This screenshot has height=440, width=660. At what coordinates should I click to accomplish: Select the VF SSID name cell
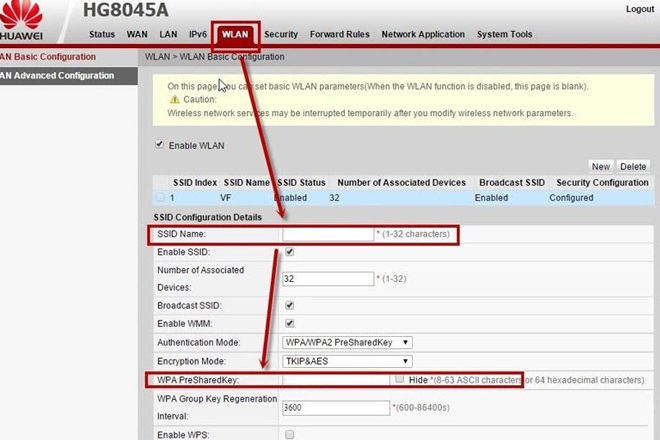226,198
